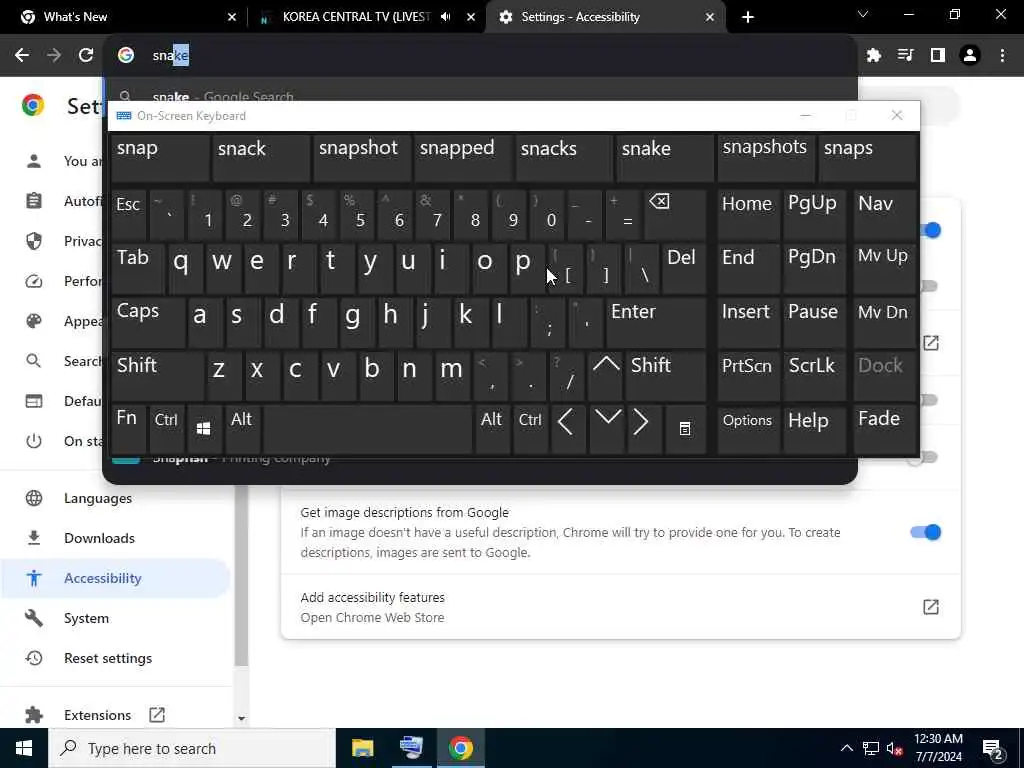Image resolution: width=1024 pixels, height=768 pixels.
Task: Pick the 'snapshots' word suggestion
Action: [x=766, y=157]
